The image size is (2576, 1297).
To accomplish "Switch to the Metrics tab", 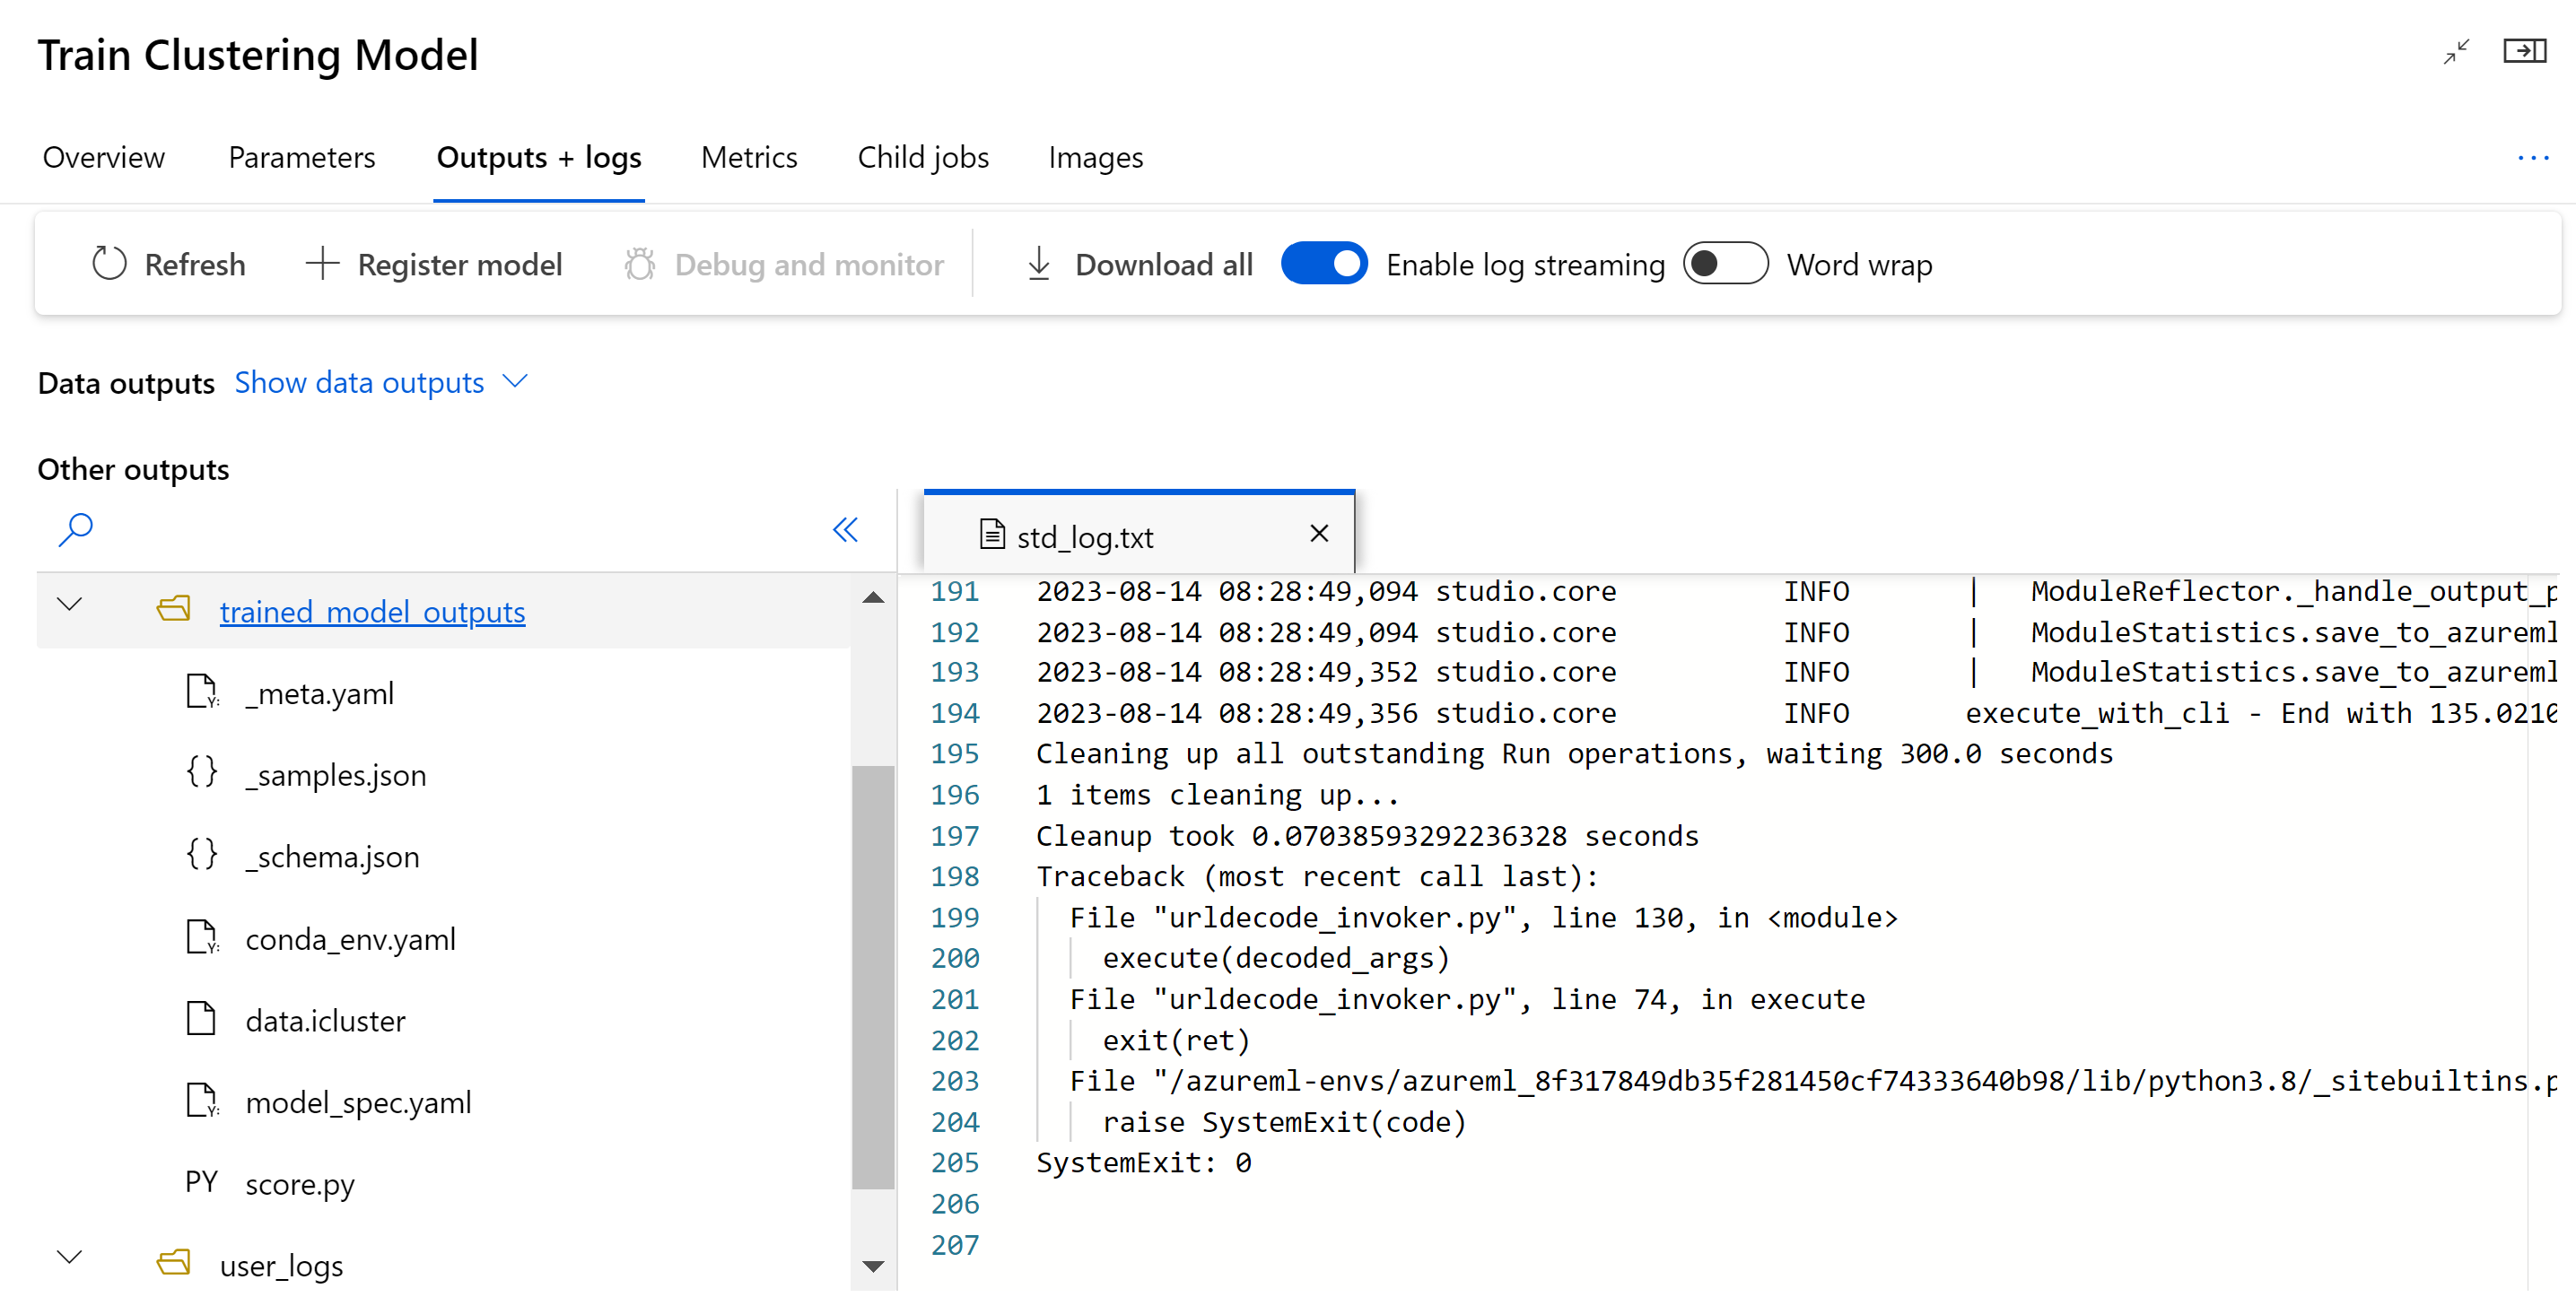I will (x=749, y=158).
